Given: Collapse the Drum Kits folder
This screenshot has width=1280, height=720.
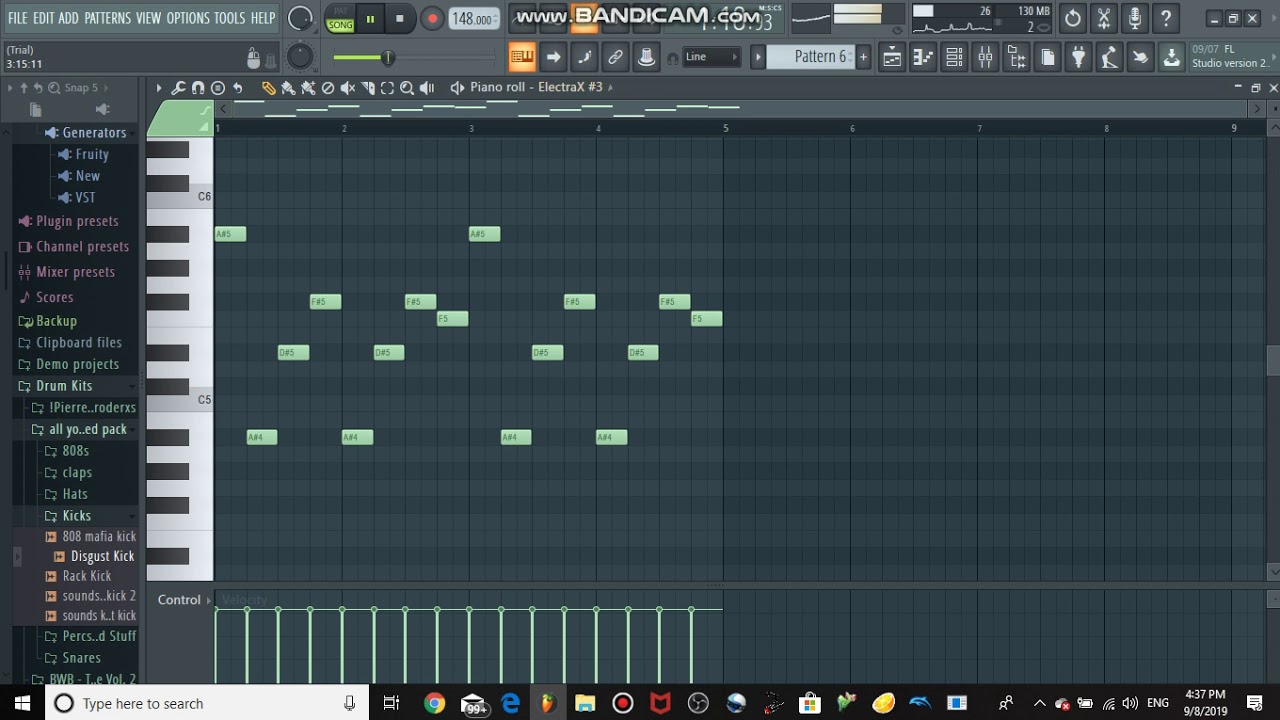Looking at the screenshot, I should pos(64,386).
